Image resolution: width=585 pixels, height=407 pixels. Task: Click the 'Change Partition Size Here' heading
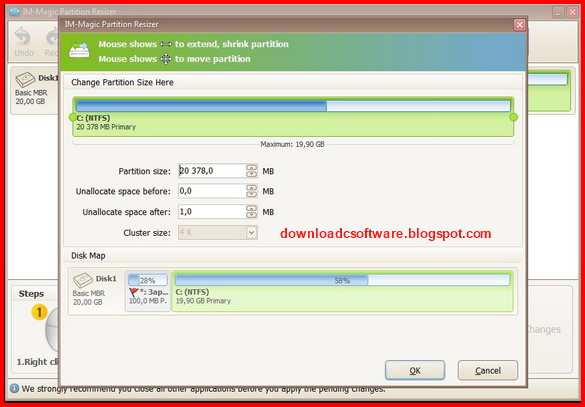tap(122, 82)
